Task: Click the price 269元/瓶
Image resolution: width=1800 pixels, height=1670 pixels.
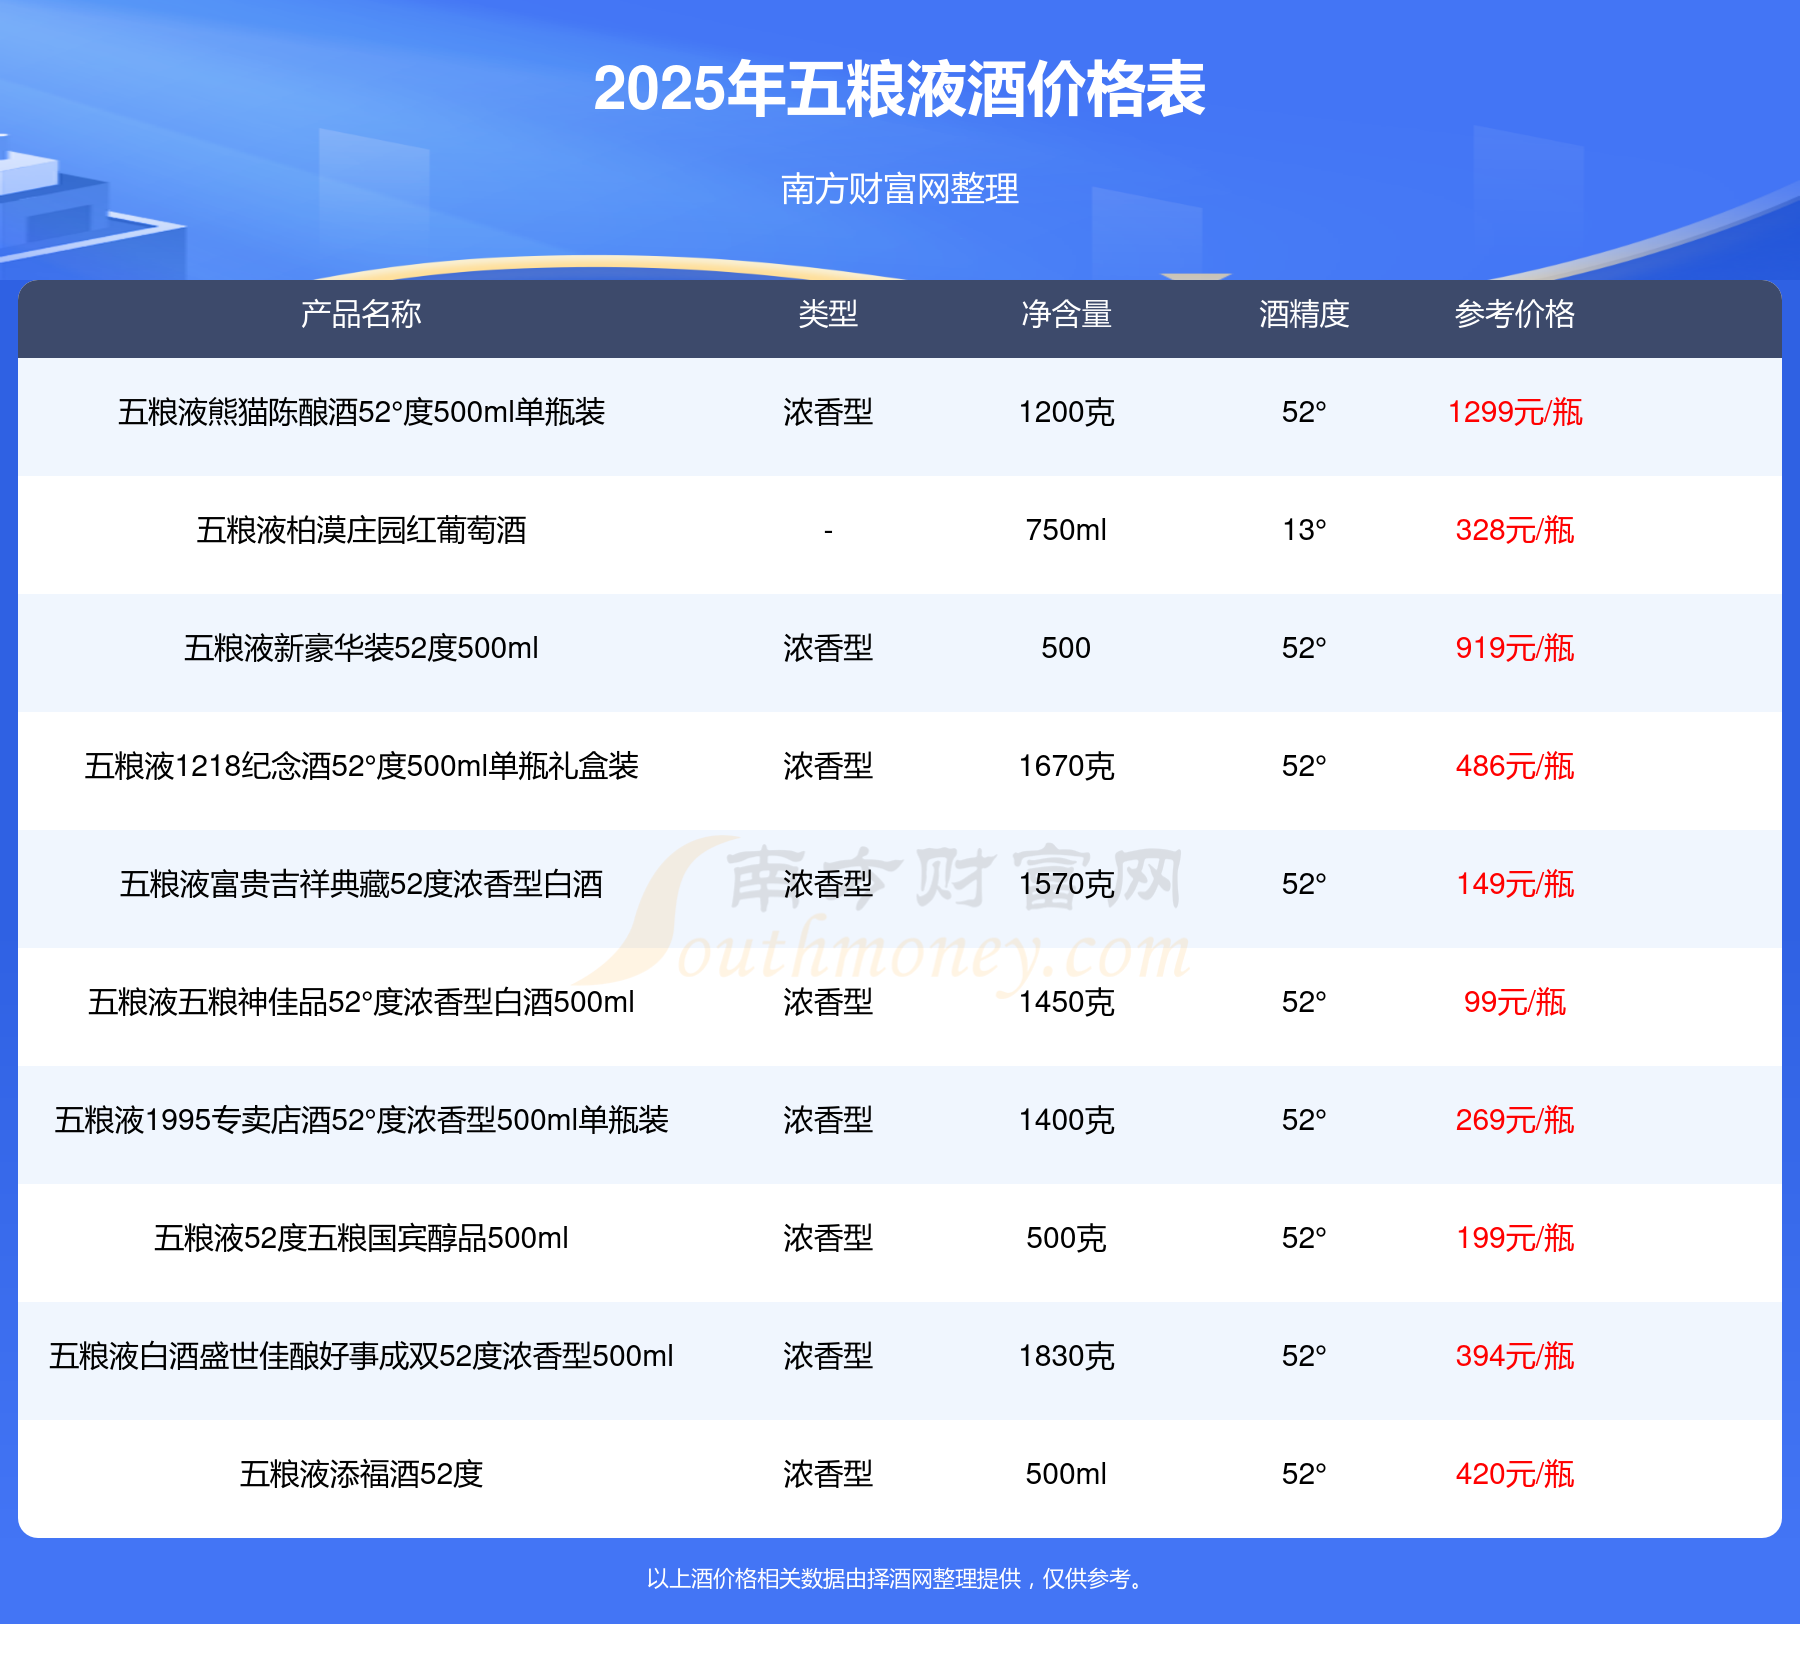Action: [x=1515, y=1120]
